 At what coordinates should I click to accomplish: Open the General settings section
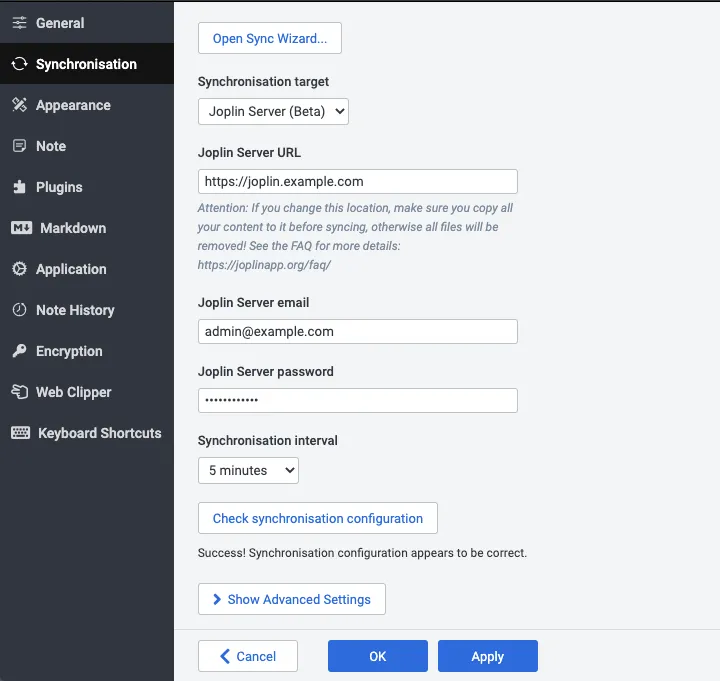coord(87,23)
